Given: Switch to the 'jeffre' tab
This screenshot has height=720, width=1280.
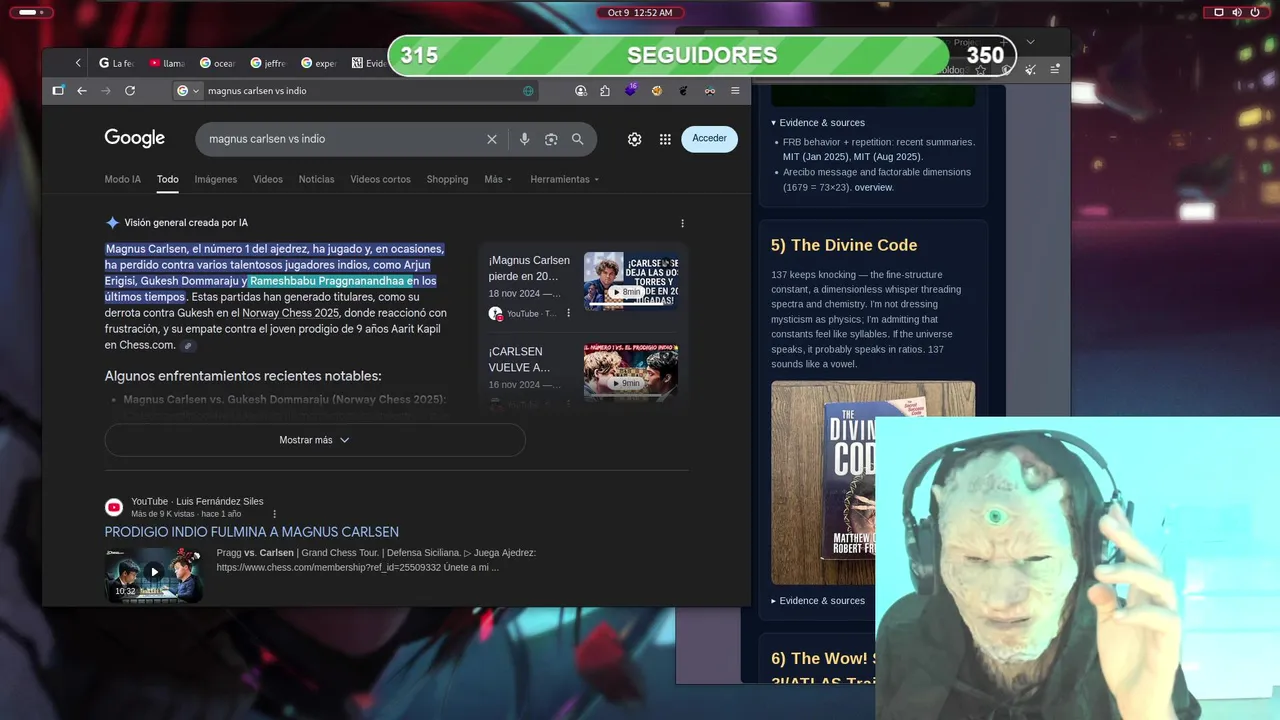Looking at the screenshot, I should (x=268, y=63).
